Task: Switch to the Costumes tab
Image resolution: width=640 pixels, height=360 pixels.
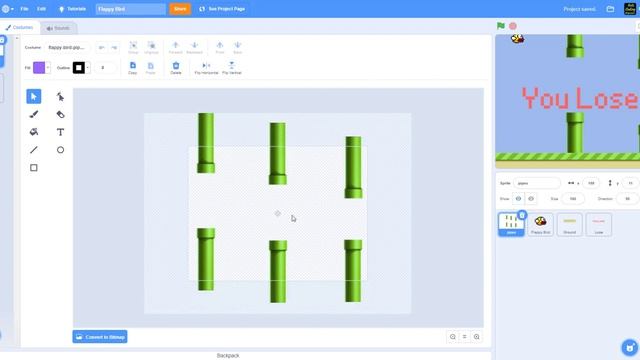Action: click(x=20, y=28)
